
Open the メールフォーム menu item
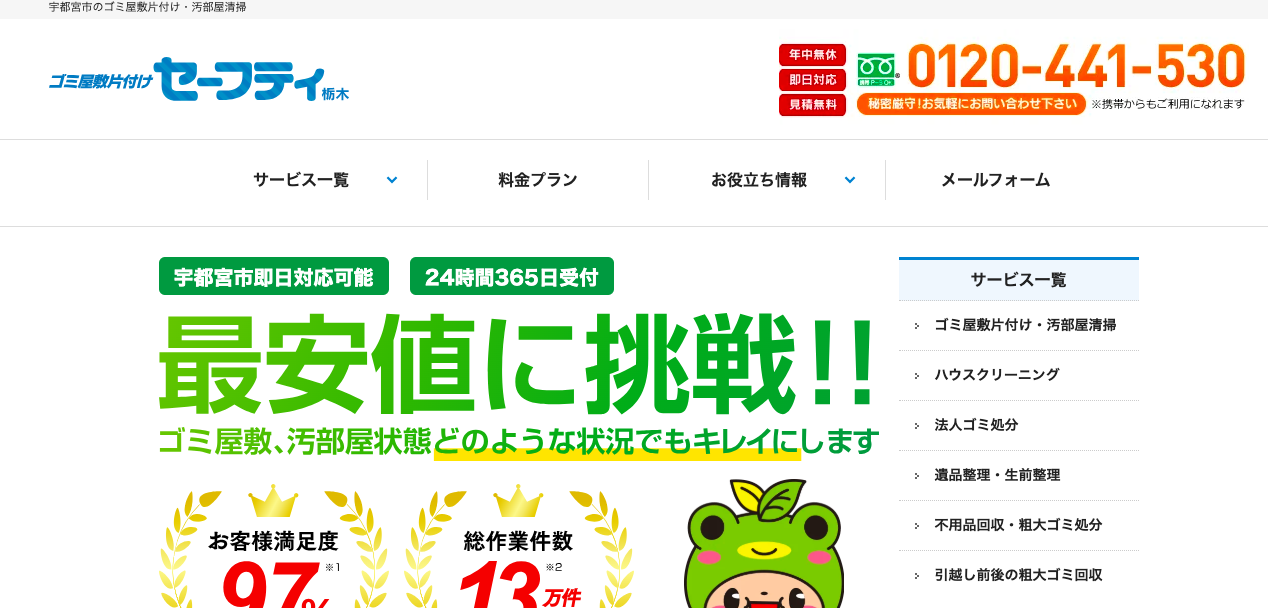[995, 180]
